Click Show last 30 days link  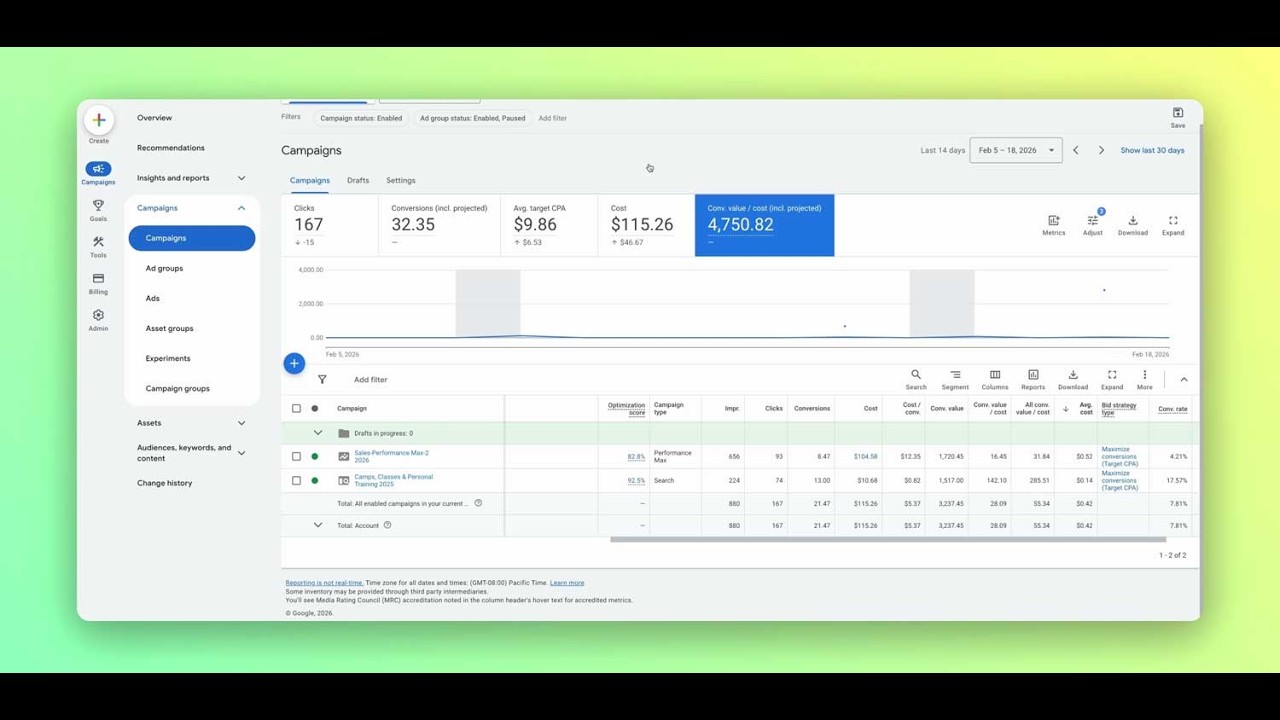click(1152, 150)
